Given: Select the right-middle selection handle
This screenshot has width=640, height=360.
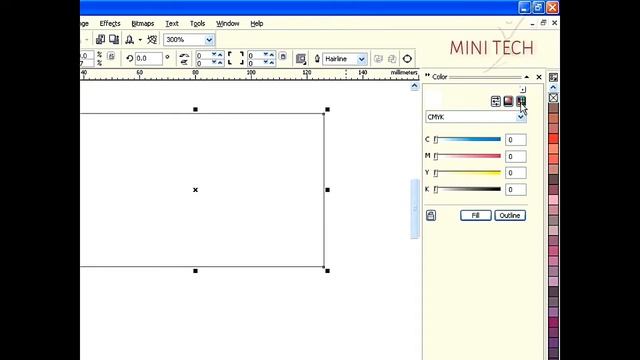Looking at the screenshot, I should 327,190.
